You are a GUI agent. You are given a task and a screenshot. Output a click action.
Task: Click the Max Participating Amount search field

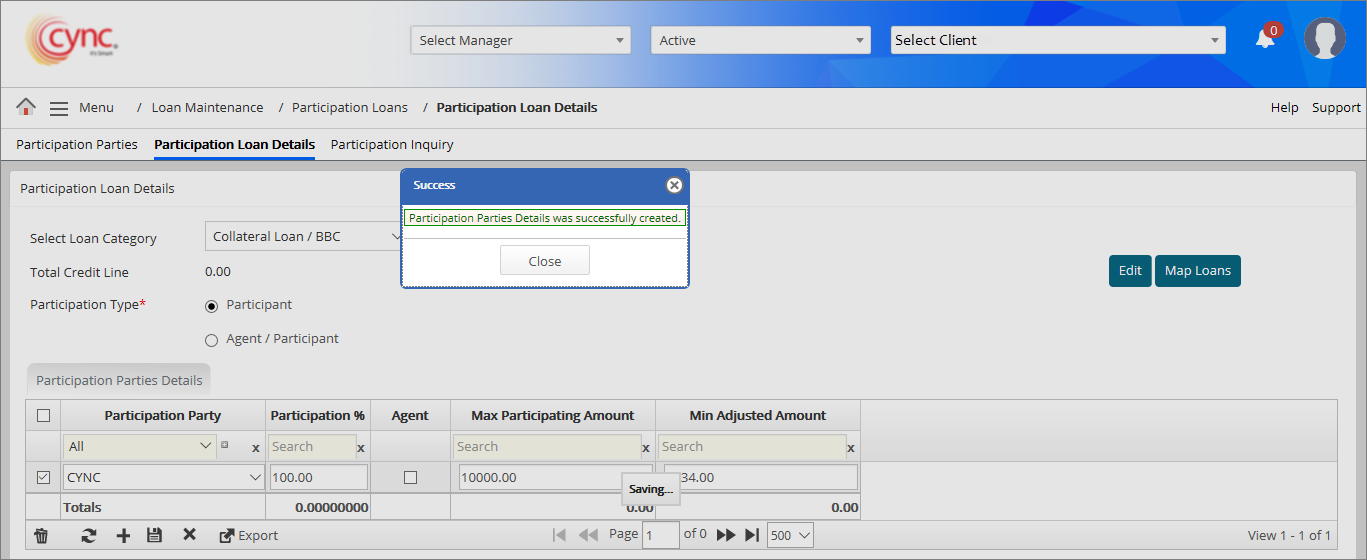point(547,447)
